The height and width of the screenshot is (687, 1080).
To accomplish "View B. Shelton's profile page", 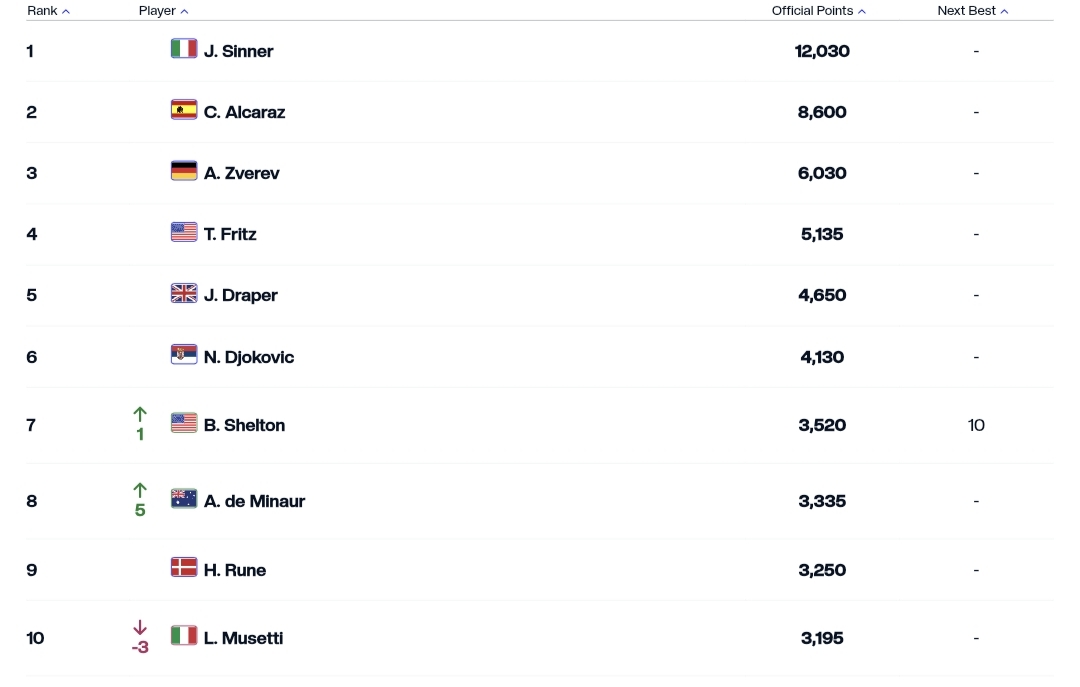I will pyautogui.click(x=244, y=425).
